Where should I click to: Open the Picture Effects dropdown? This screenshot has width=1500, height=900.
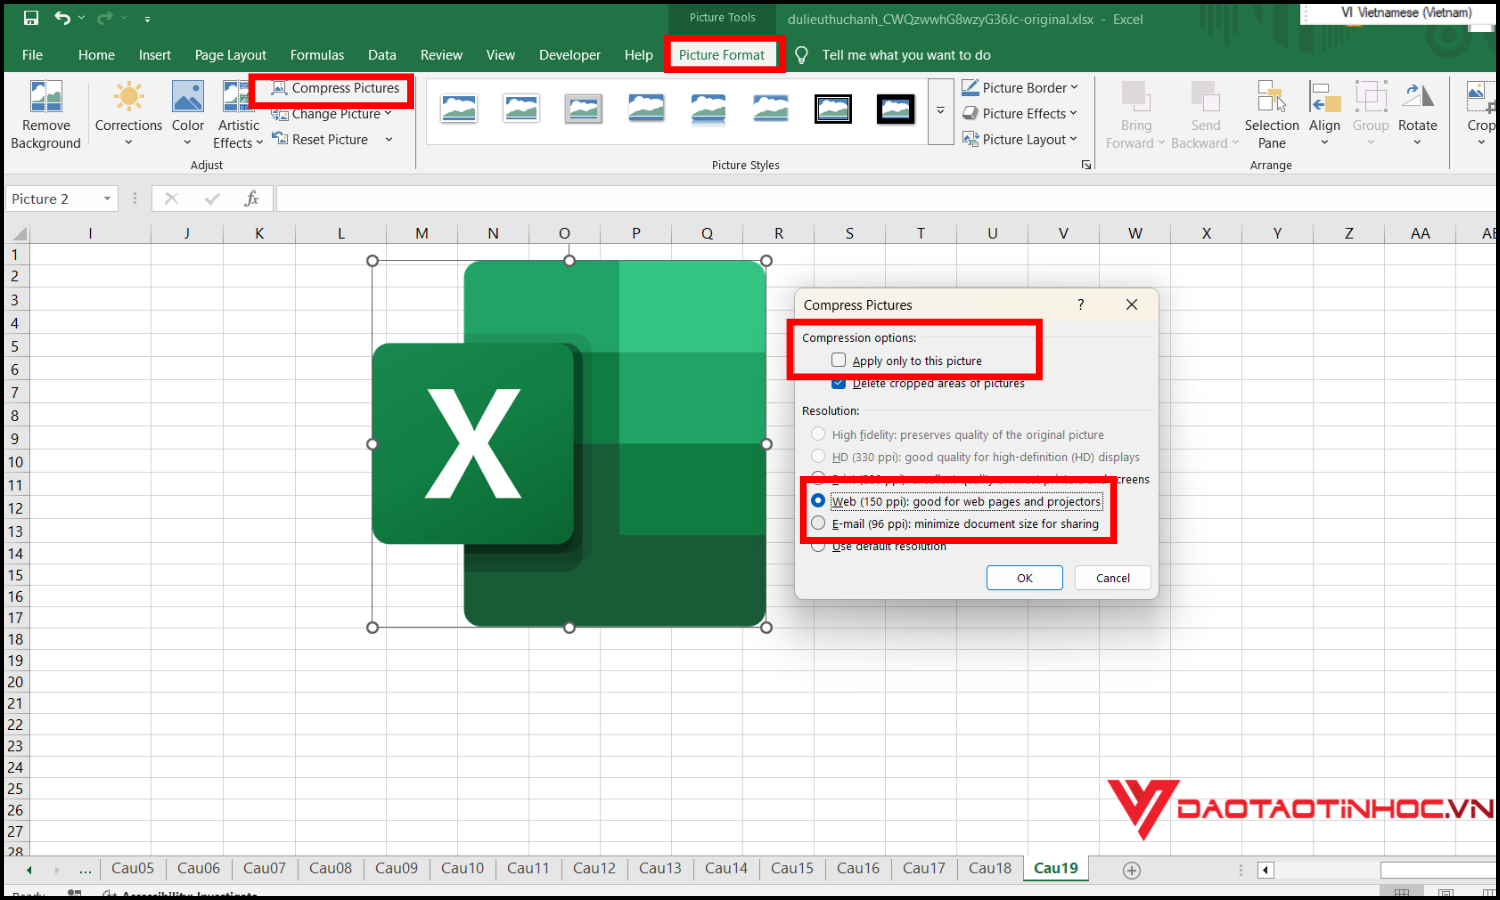[x=1073, y=114]
